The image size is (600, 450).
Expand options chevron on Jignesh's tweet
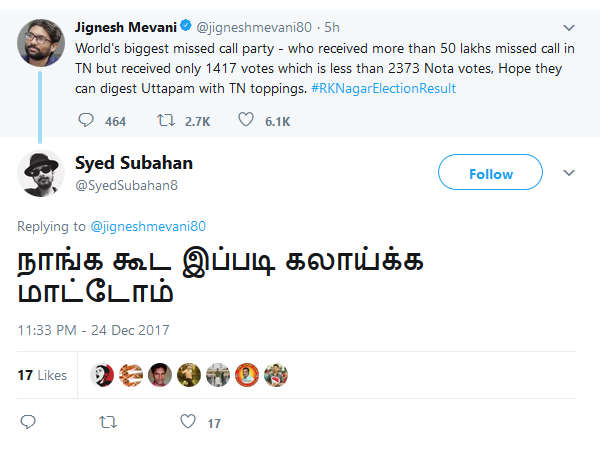(x=570, y=23)
